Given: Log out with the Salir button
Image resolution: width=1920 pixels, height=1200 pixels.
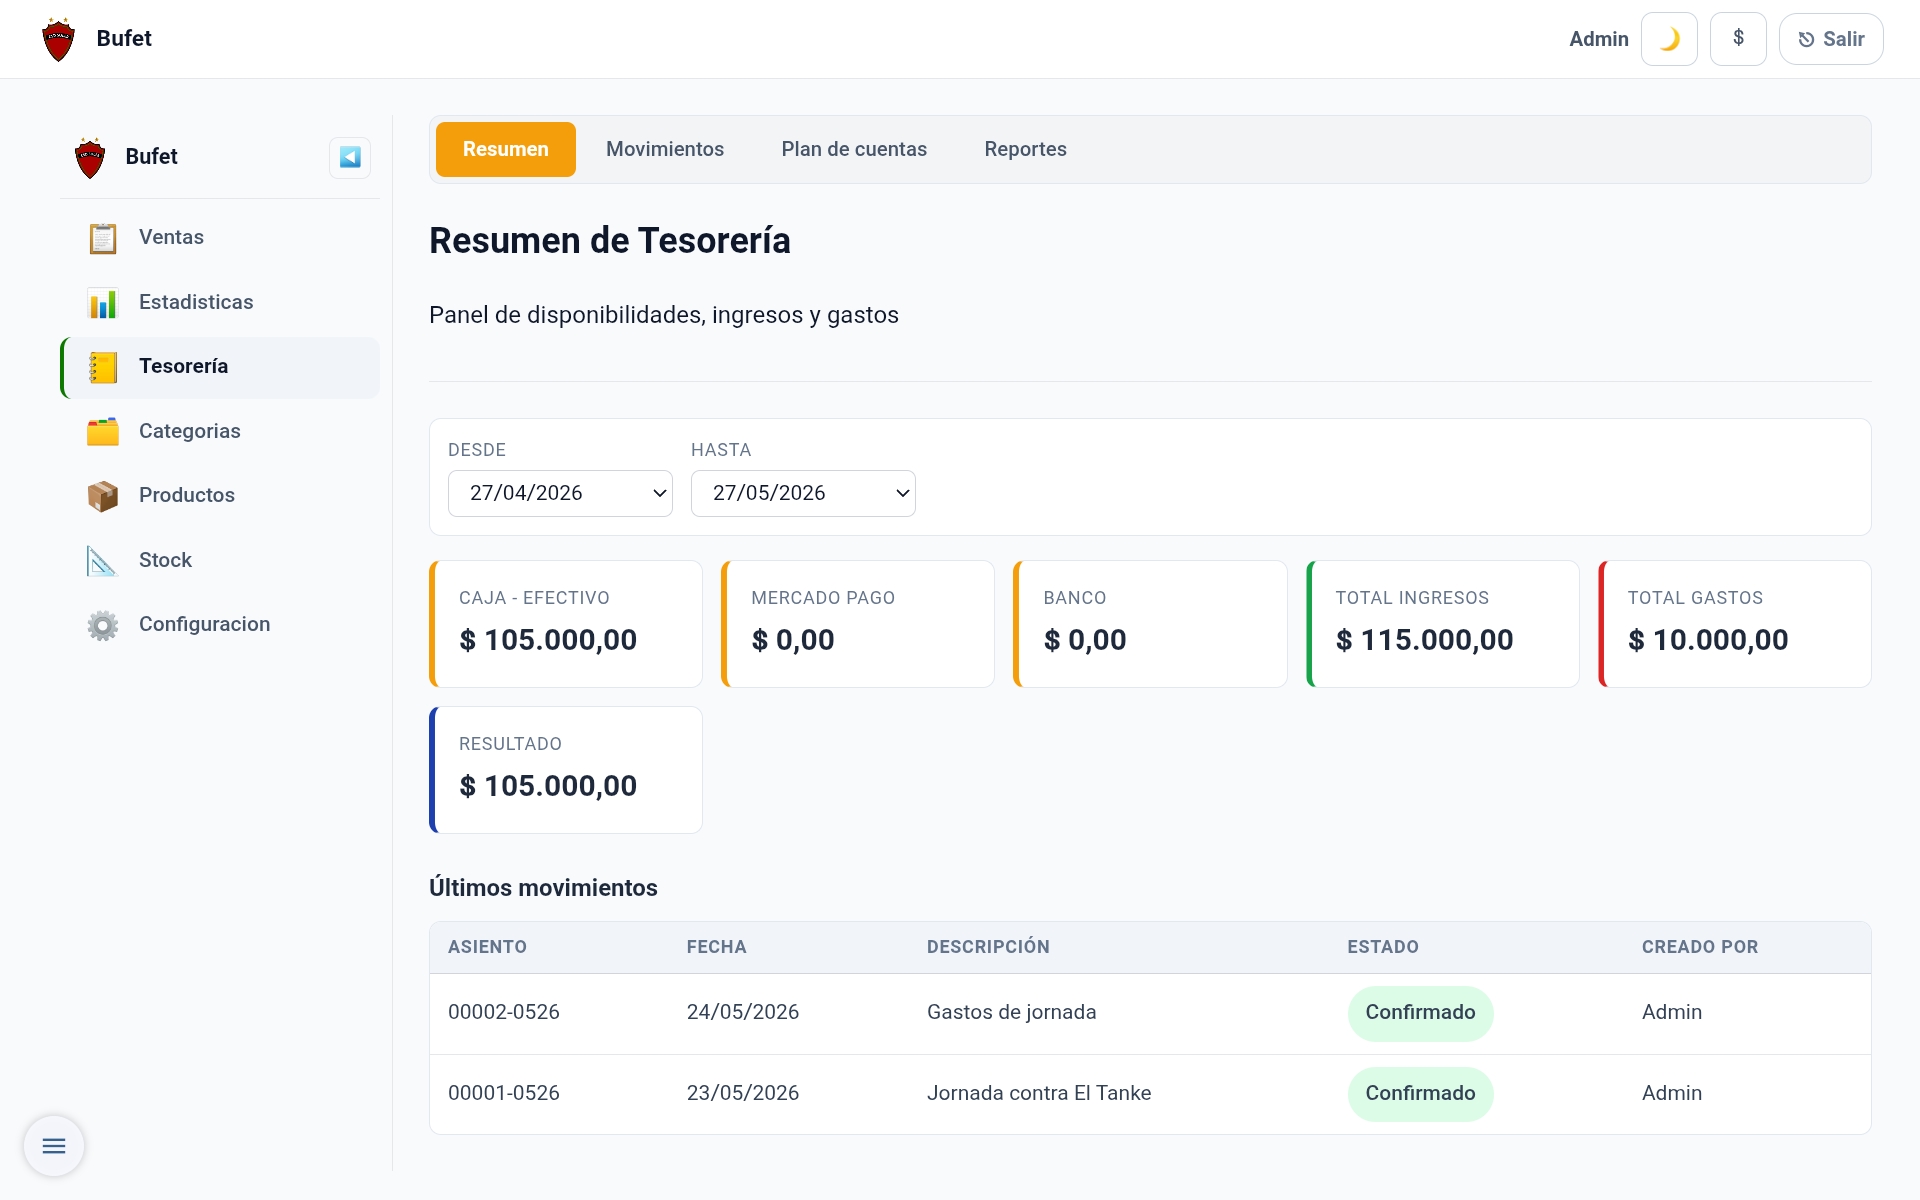Looking at the screenshot, I should (1831, 39).
